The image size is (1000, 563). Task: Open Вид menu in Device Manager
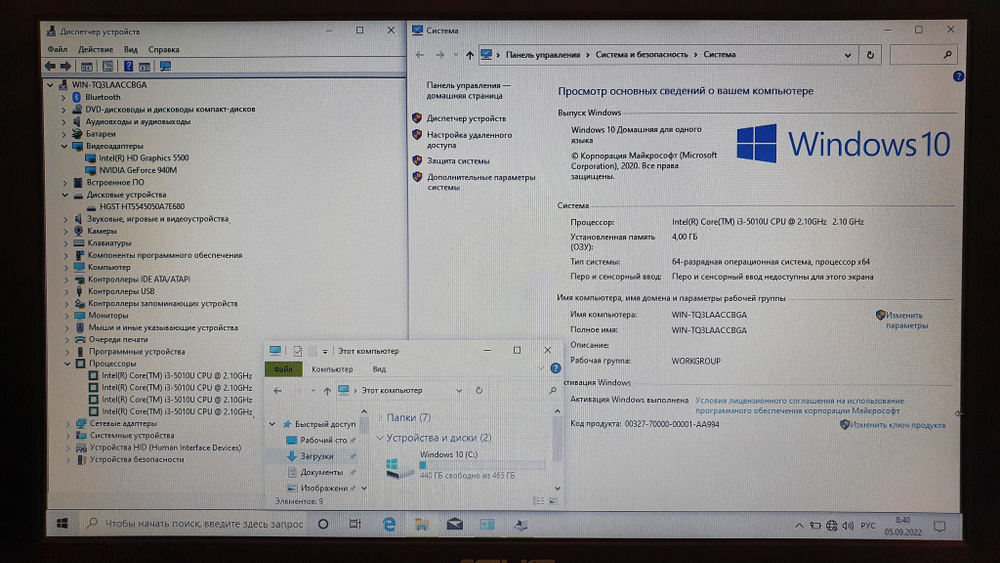coord(131,49)
